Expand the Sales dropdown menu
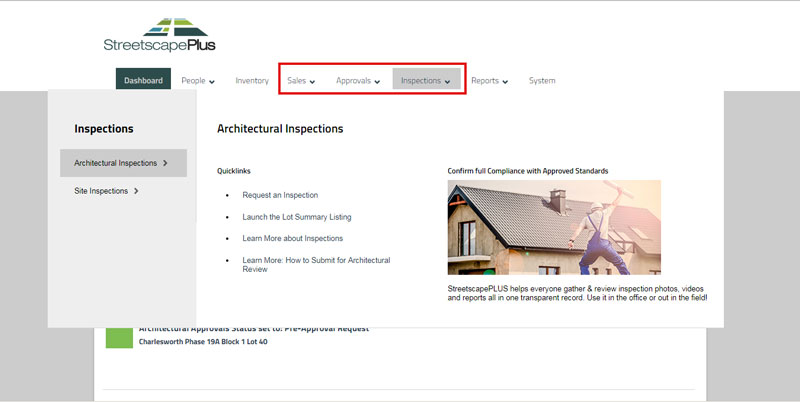The height and width of the screenshot is (402, 800). tap(301, 81)
